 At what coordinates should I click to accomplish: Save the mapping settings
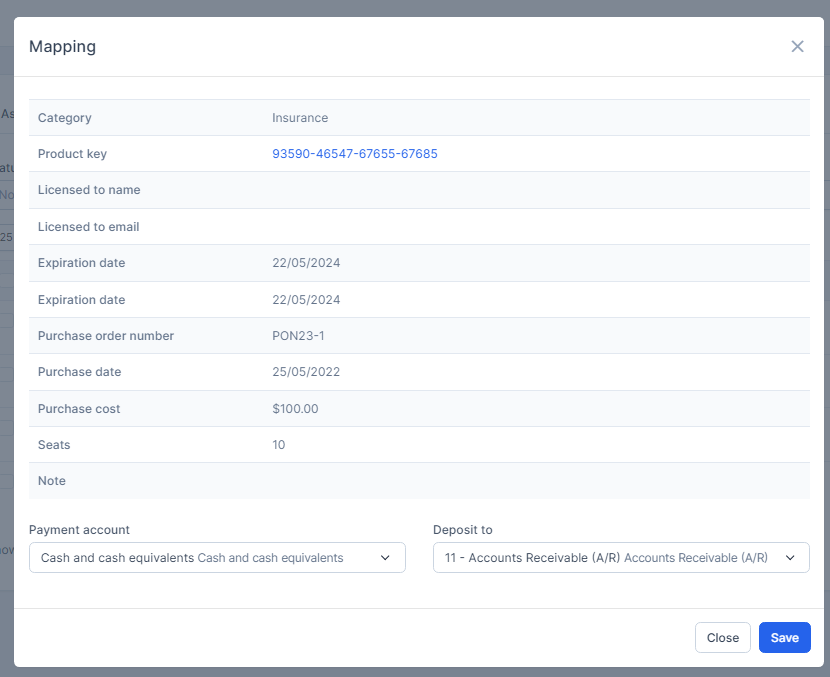(x=784, y=638)
